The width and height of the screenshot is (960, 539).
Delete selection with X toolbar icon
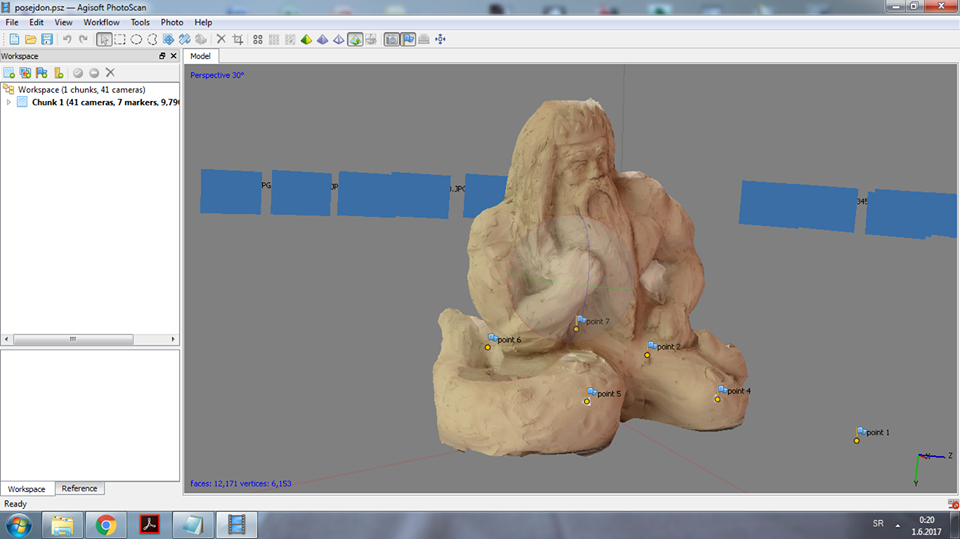pos(221,39)
